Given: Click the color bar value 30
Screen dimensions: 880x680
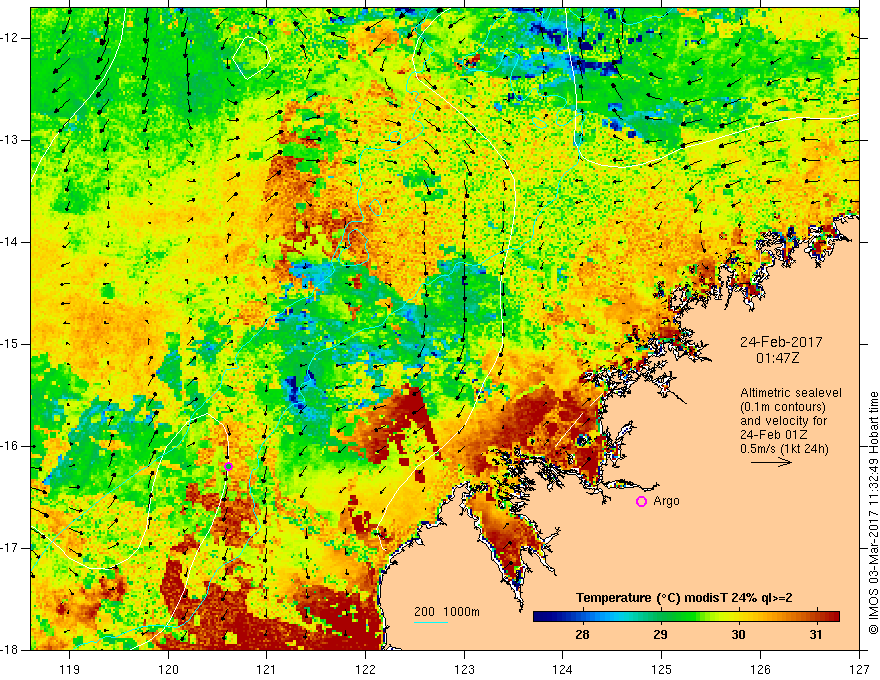Looking at the screenshot, I should coord(738,635).
